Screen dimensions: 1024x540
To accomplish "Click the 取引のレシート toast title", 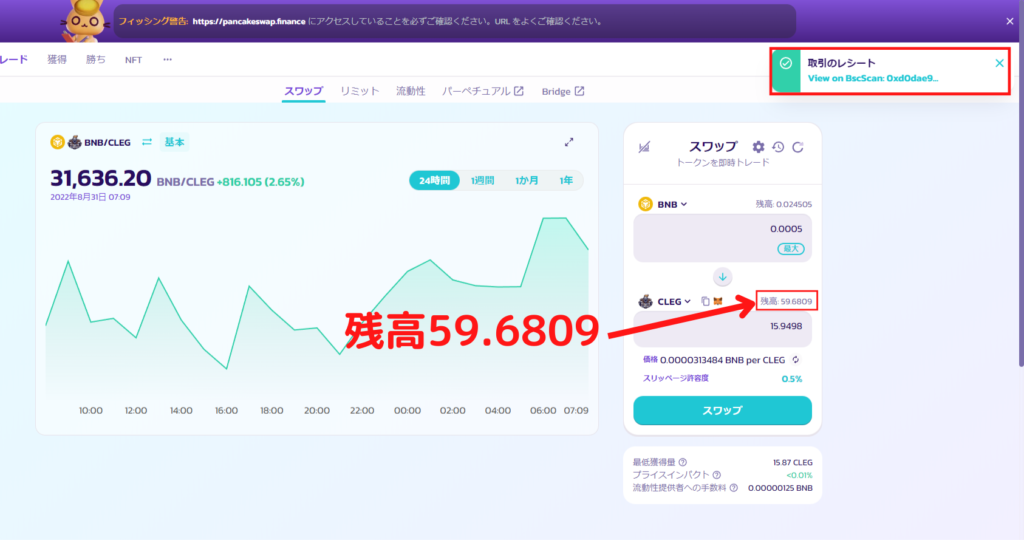I will (841, 63).
